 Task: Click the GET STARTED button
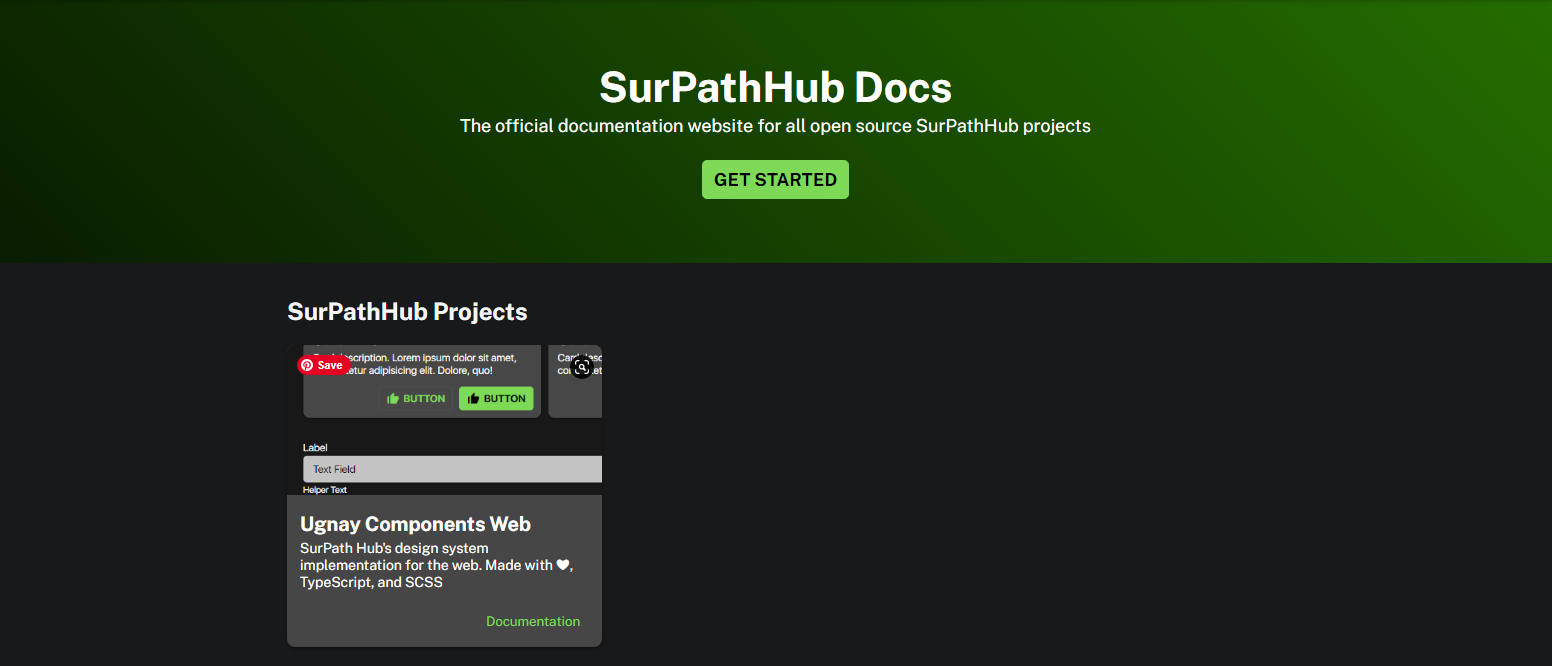(x=775, y=179)
